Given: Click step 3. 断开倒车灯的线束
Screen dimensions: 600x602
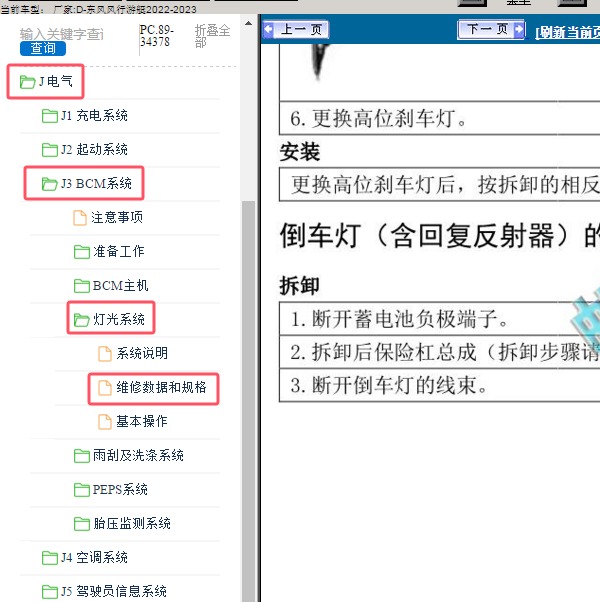Looking at the screenshot, I should pos(389,385).
